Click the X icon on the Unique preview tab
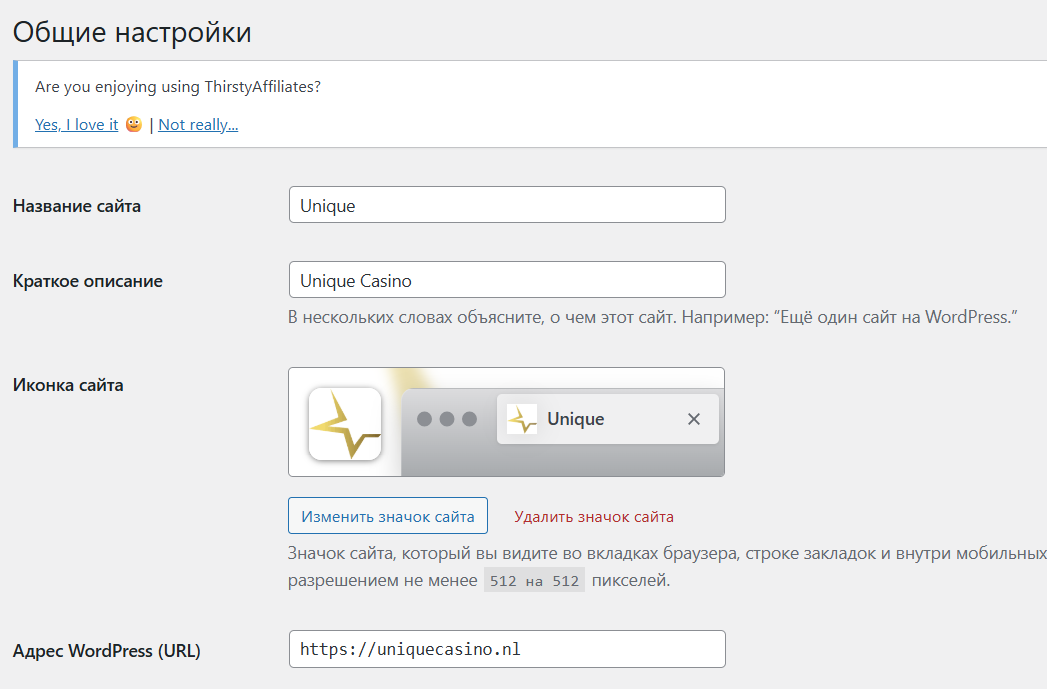Image resolution: width=1047 pixels, height=689 pixels. (694, 419)
